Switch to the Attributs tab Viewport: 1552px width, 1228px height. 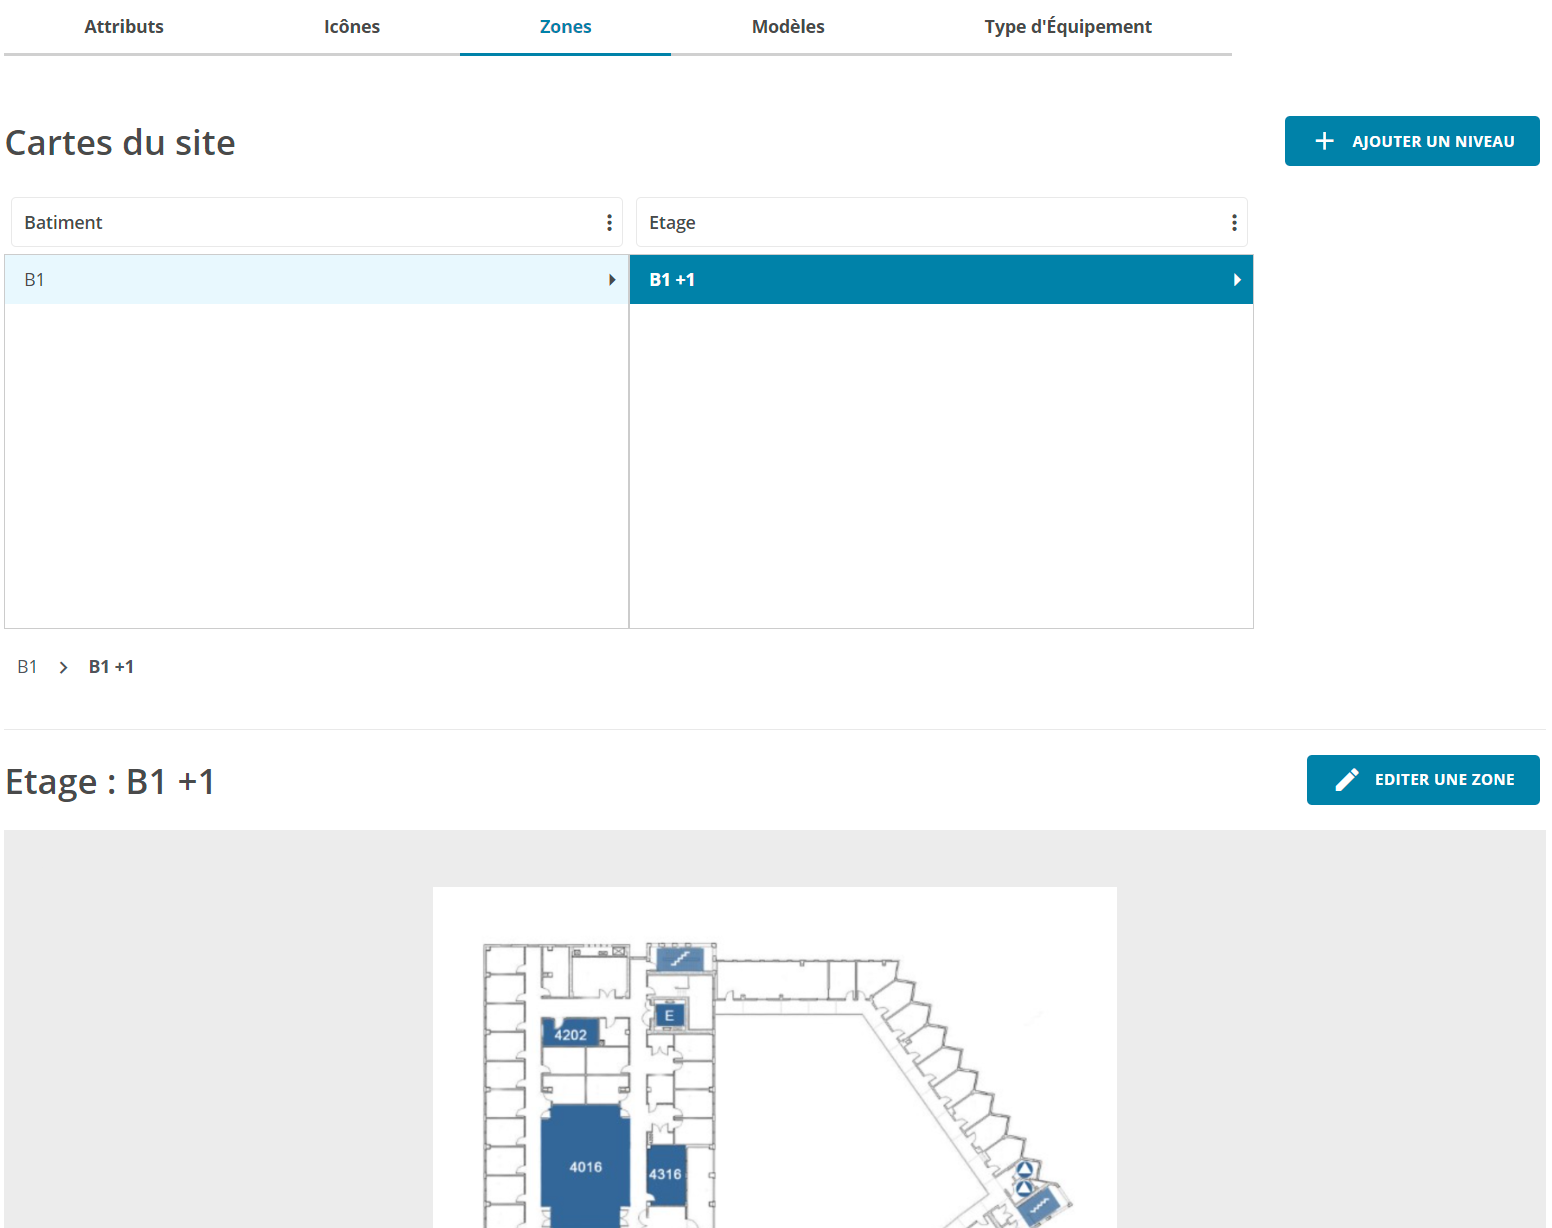point(124,27)
